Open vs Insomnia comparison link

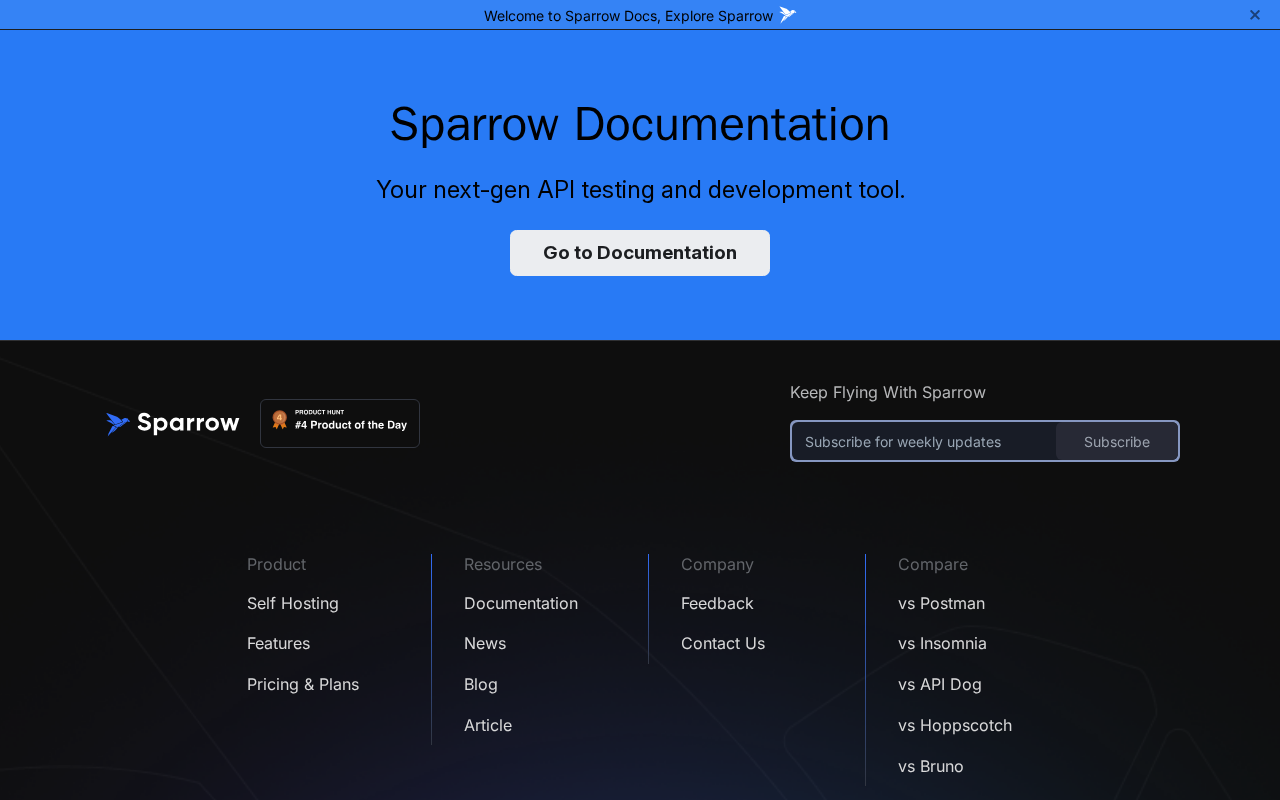click(x=942, y=643)
